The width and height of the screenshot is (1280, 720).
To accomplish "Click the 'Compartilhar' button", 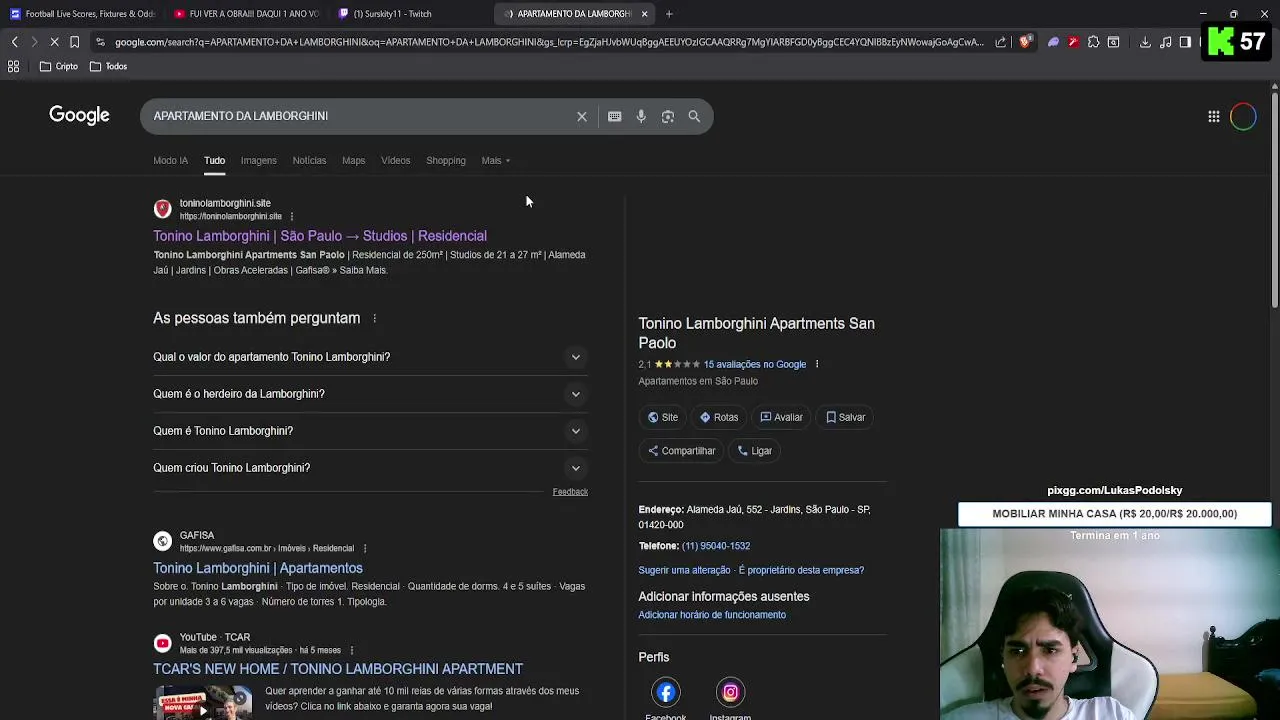I will click(681, 451).
